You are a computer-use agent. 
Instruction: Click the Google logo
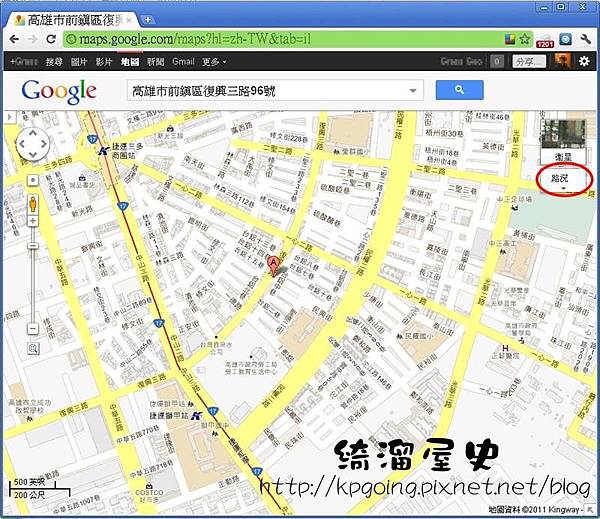[x=59, y=92]
